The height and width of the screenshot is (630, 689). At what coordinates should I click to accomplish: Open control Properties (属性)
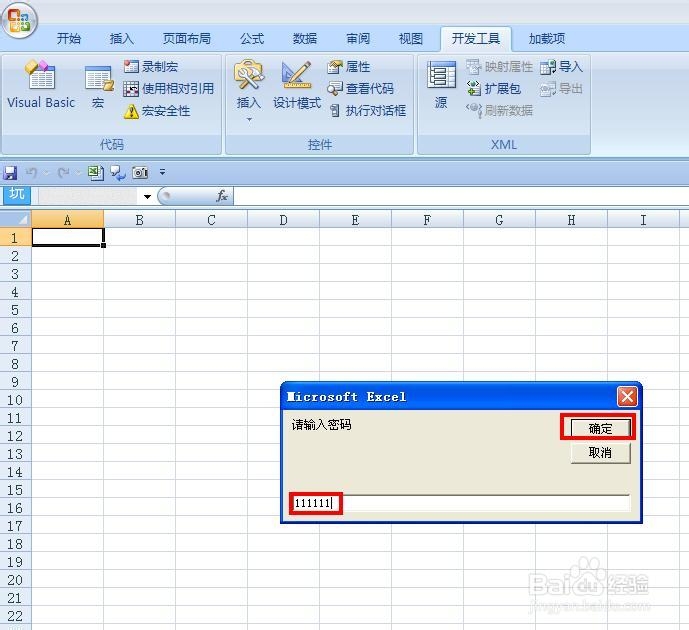click(x=349, y=67)
